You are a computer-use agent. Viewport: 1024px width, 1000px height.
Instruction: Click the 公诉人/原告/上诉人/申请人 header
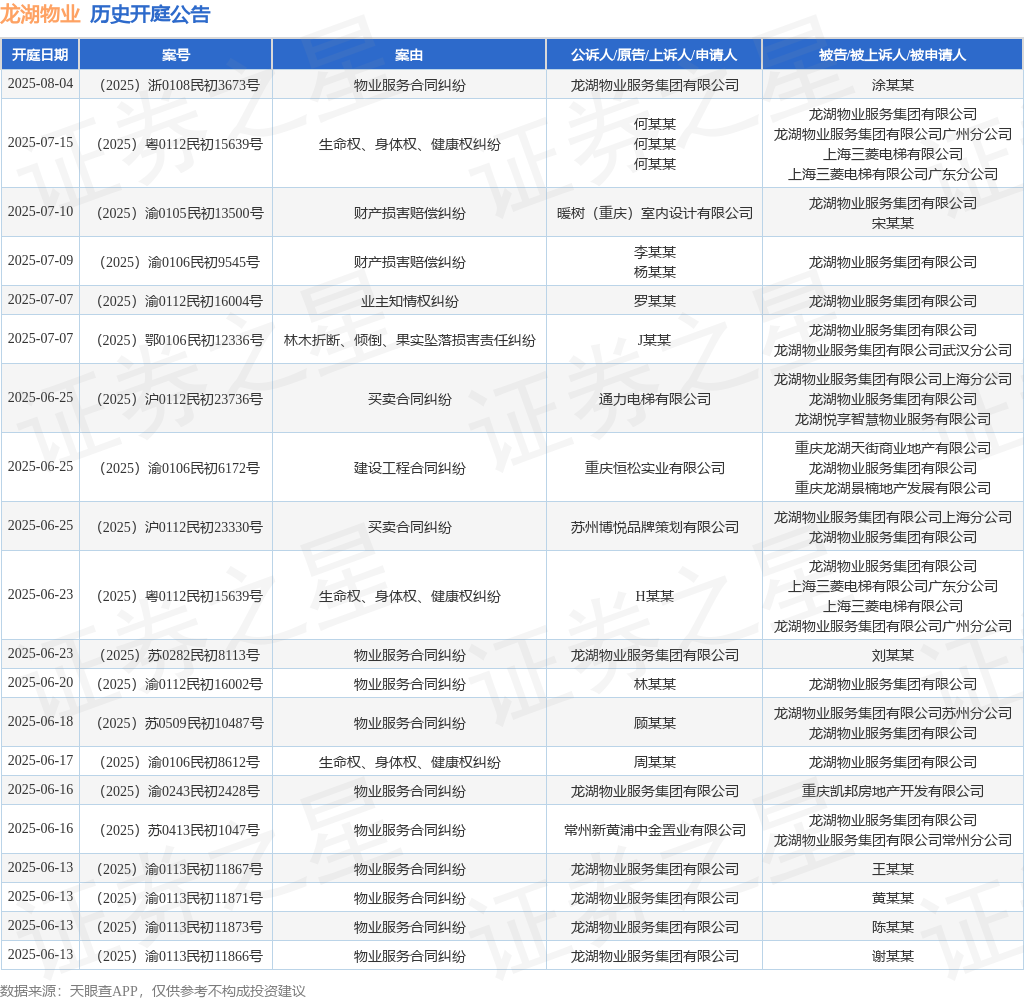pos(654,55)
